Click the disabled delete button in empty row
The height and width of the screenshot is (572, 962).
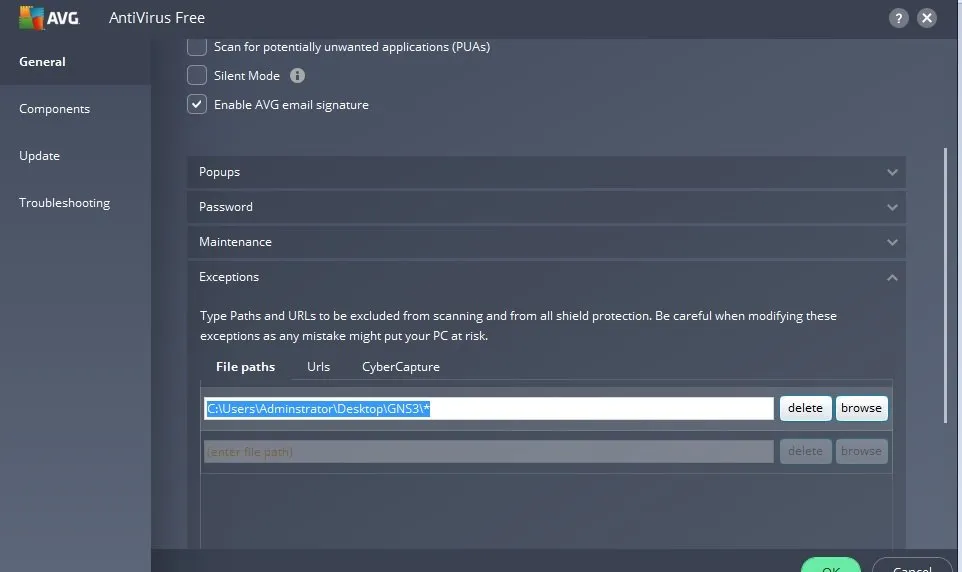point(805,451)
